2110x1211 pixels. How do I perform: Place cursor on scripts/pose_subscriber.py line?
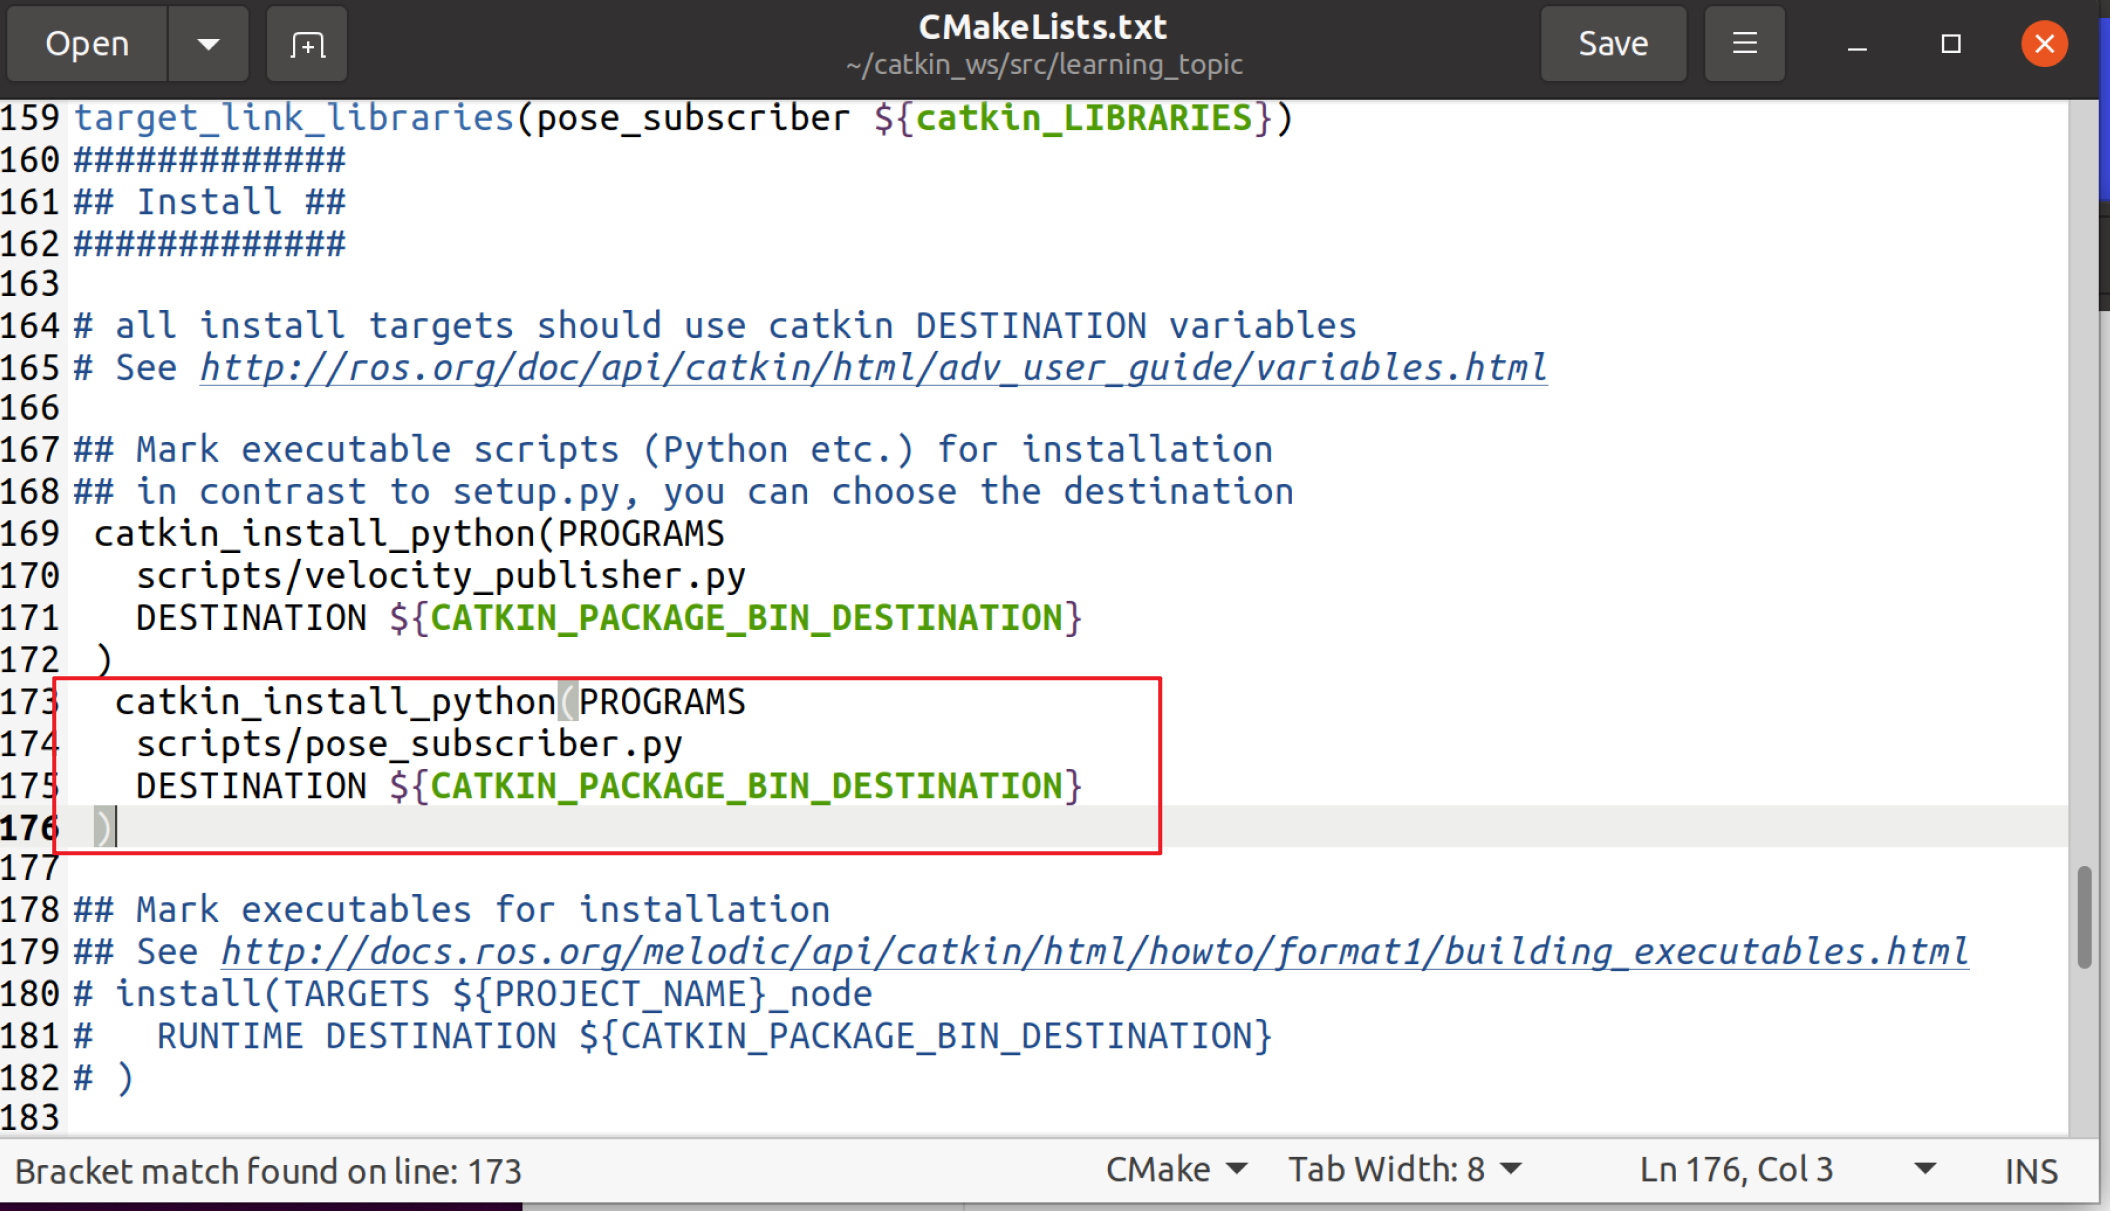pos(409,744)
